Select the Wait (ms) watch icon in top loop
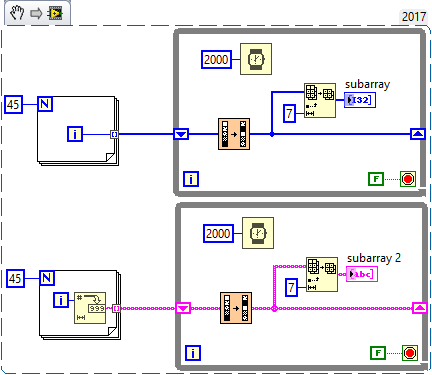 click(256, 59)
